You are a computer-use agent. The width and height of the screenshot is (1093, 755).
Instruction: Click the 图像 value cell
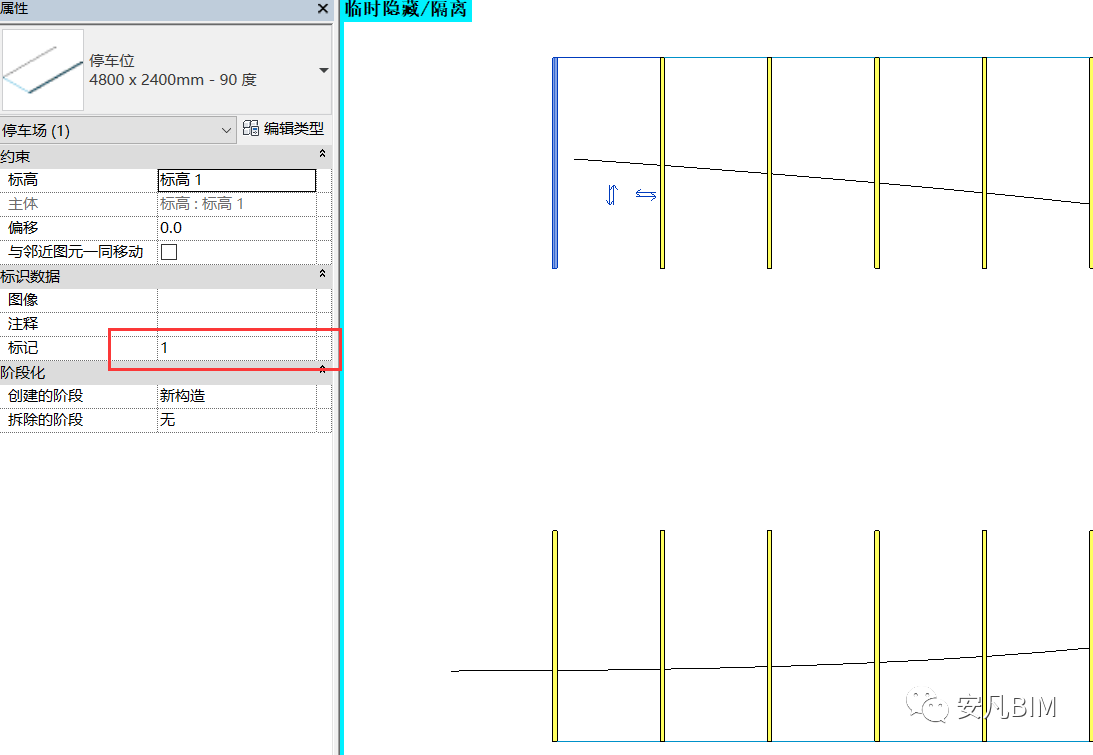(237, 300)
